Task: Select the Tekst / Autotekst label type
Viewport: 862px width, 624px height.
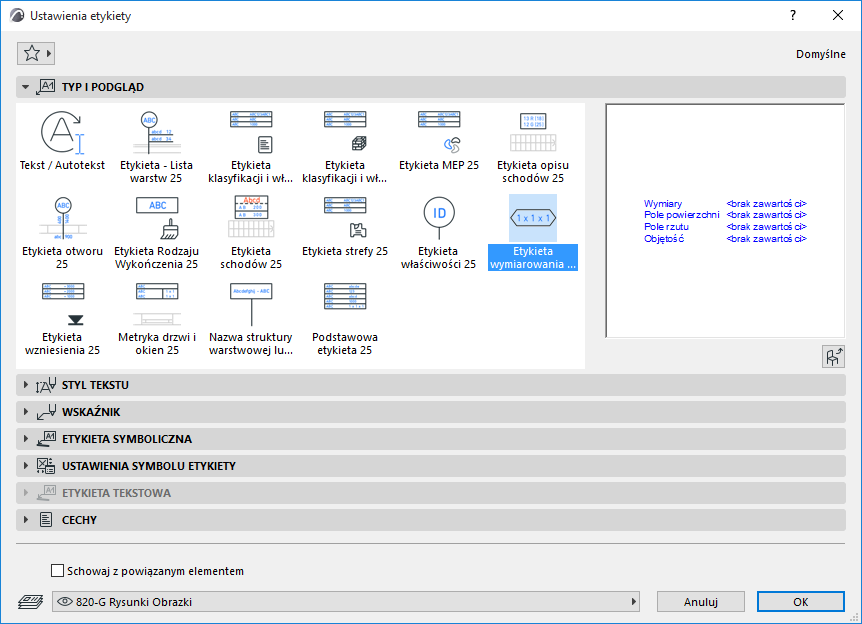Action: pos(62,140)
